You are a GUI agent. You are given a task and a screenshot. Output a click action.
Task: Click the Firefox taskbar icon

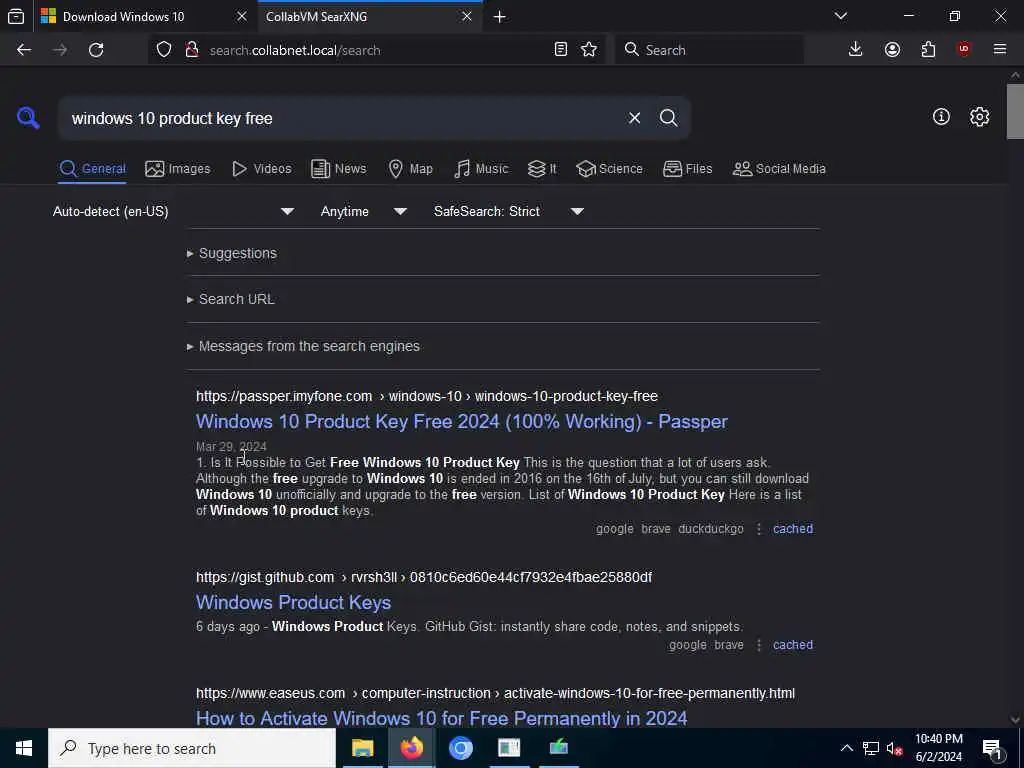411,748
